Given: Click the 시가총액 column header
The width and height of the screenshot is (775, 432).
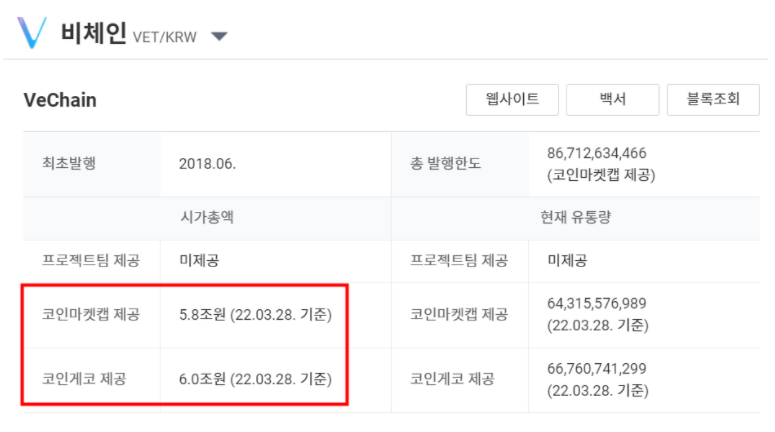Looking at the screenshot, I should pos(207,217).
